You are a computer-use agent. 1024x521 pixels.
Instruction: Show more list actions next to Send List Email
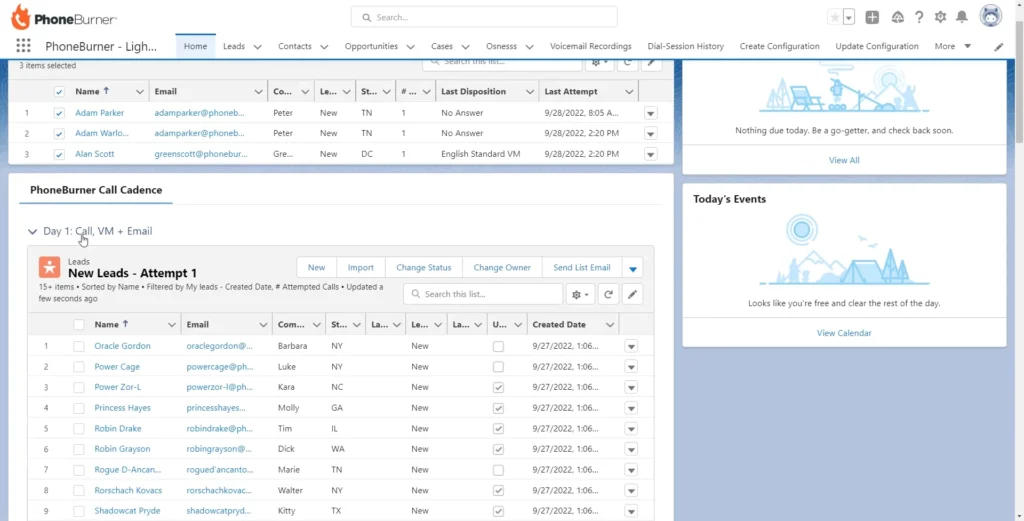click(x=632, y=268)
